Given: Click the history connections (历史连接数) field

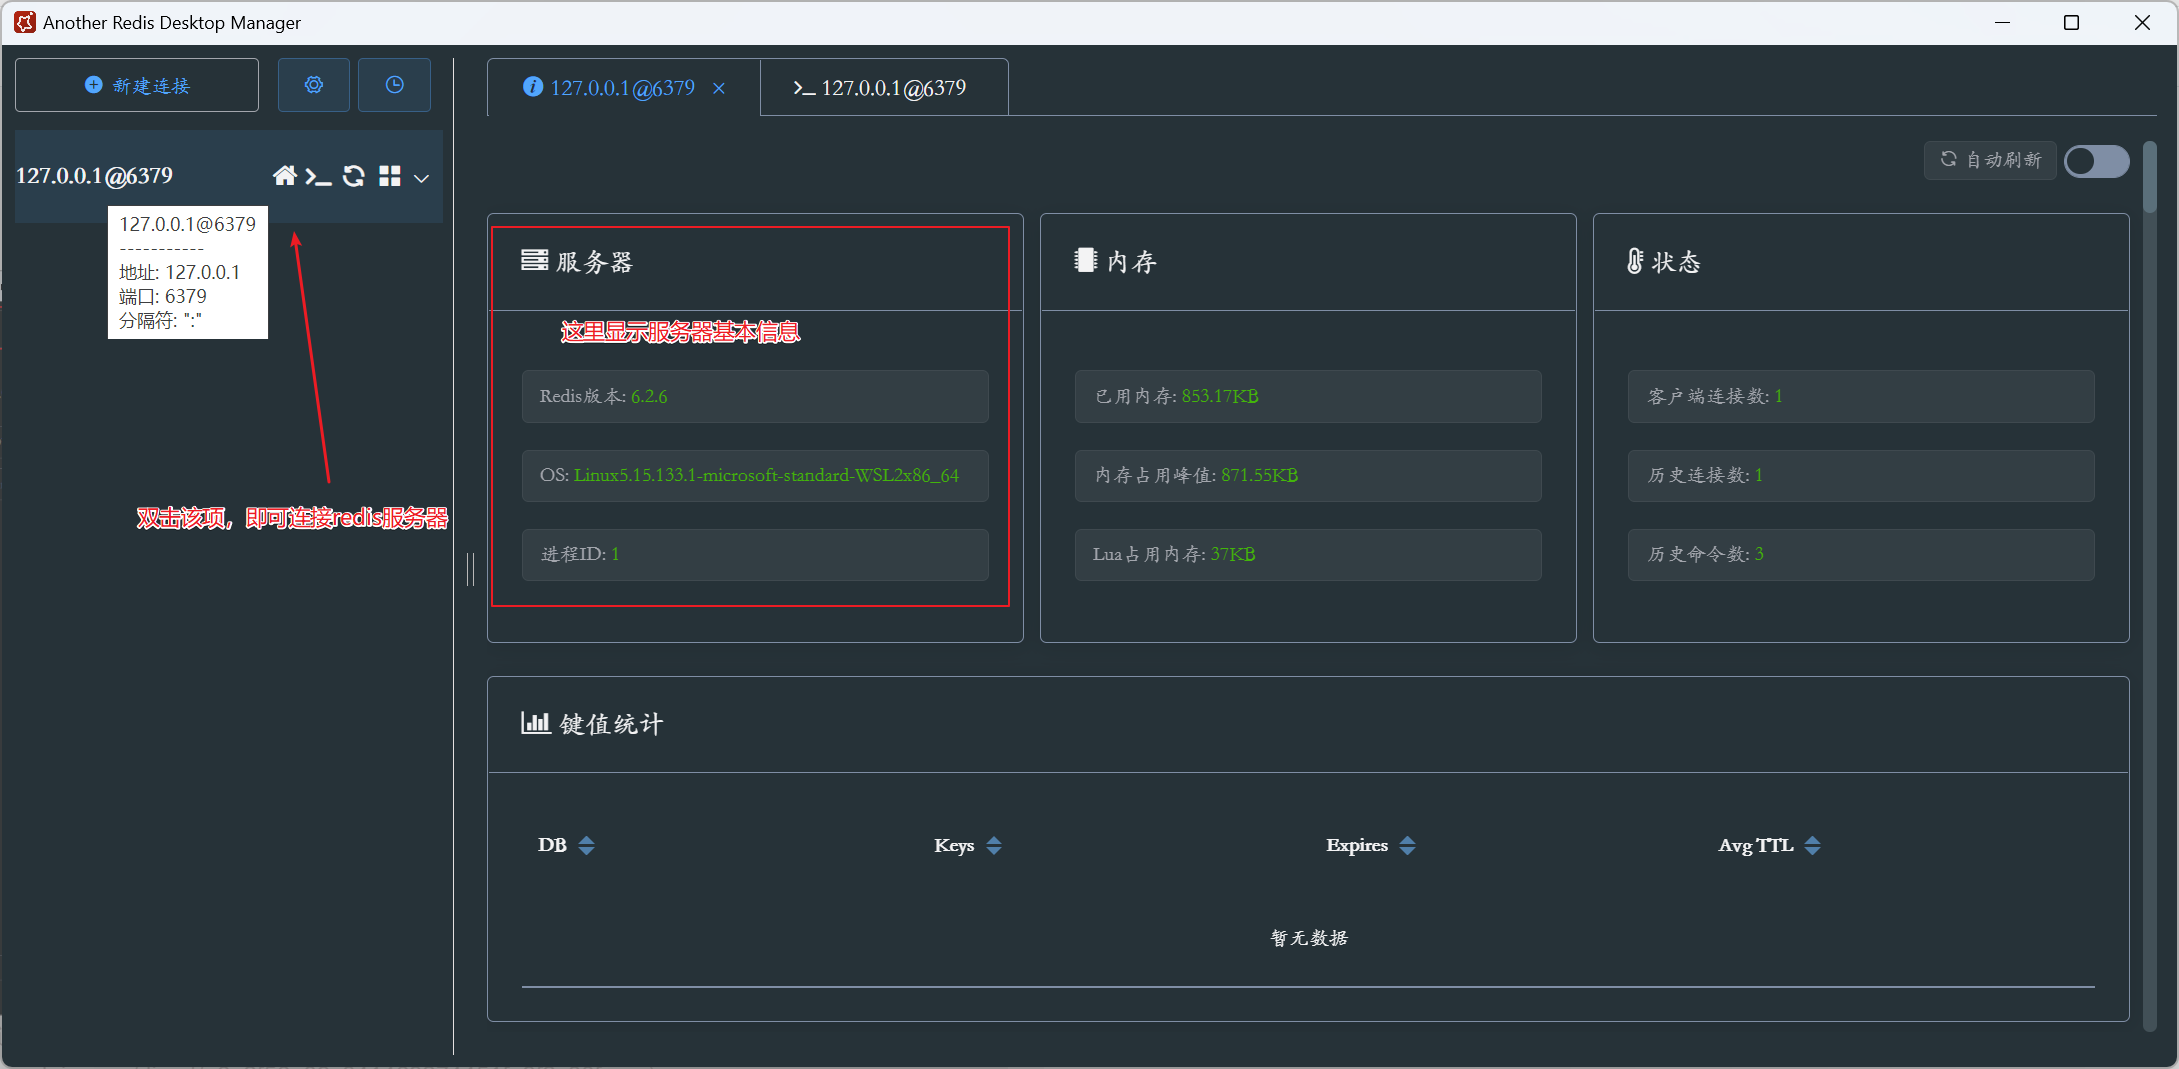Looking at the screenshot, I should 1861,476.
